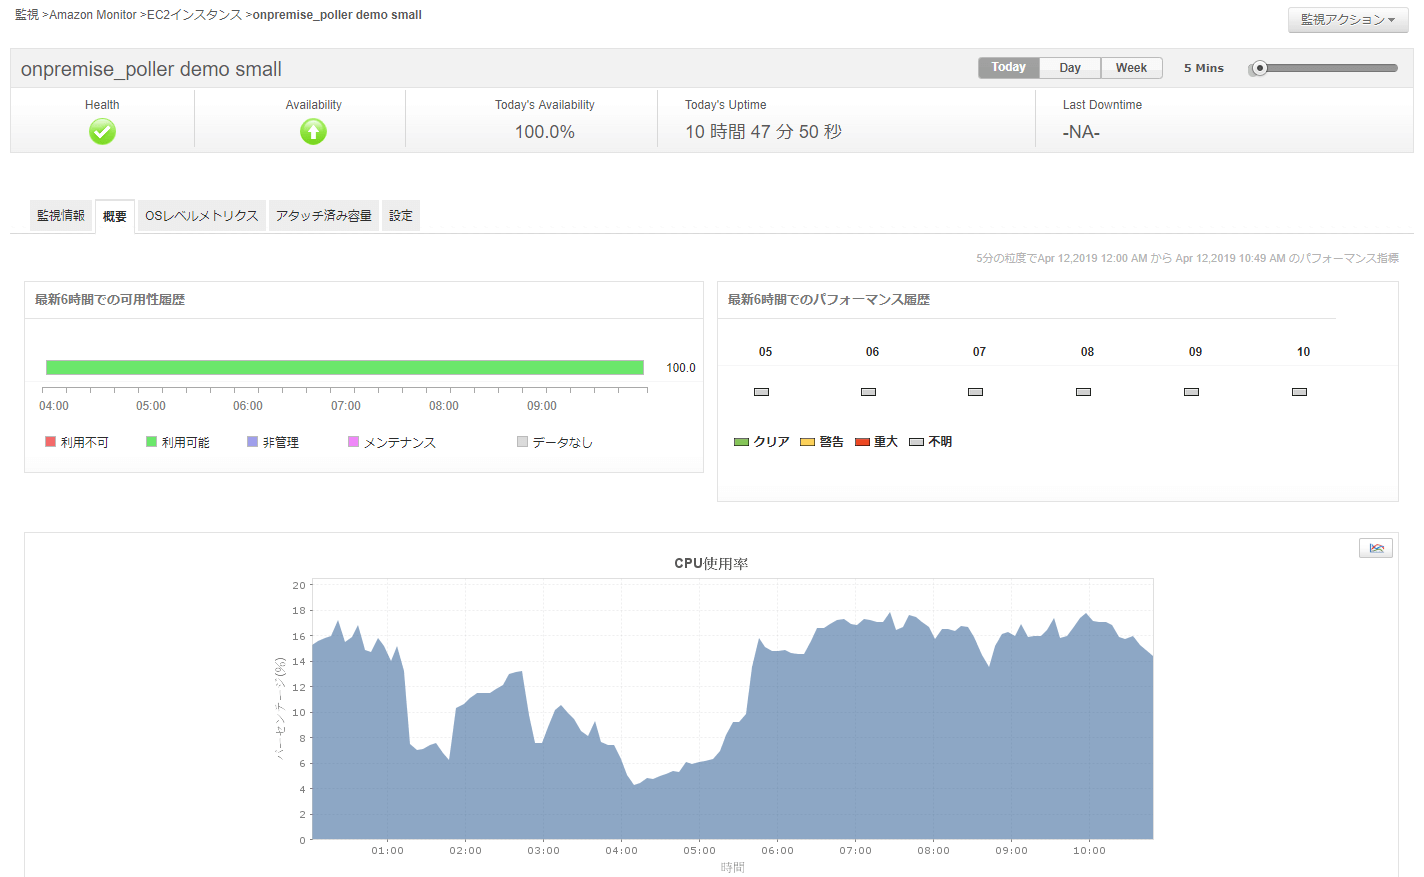Click the 10 hour performance status icon
The image size is (1424, 877).
coord(1299,392)
